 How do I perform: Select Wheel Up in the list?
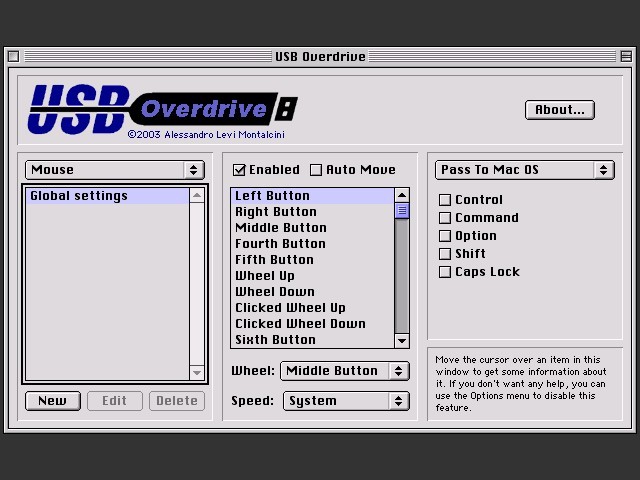313,276
